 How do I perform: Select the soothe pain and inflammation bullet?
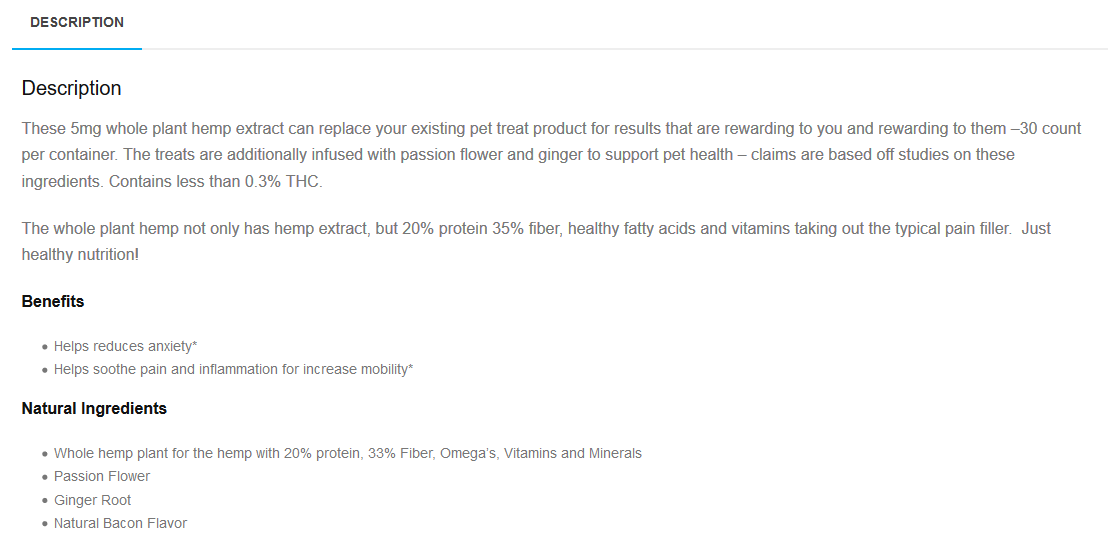point(233,369)
